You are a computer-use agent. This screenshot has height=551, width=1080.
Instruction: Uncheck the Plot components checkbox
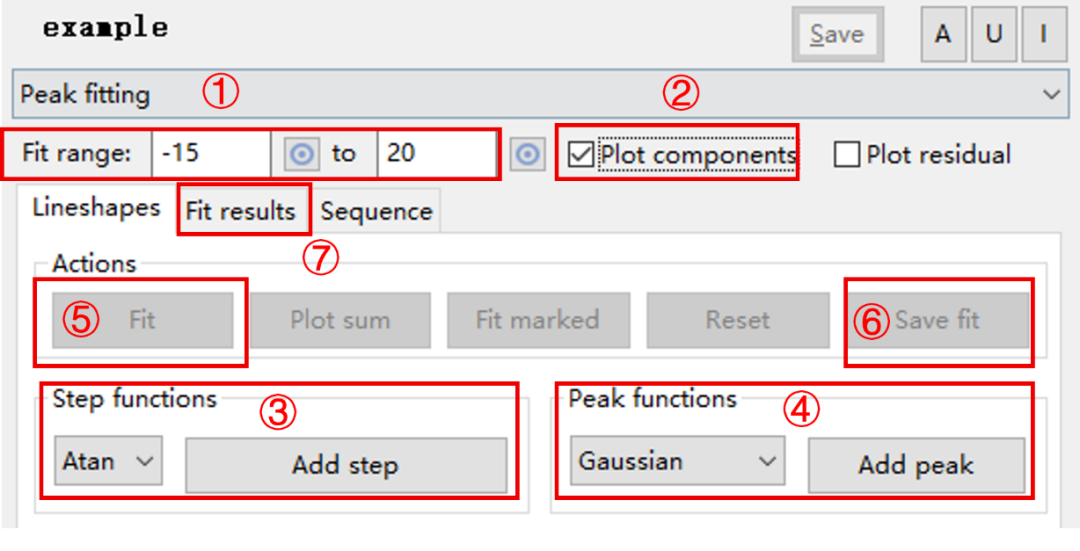581,155
